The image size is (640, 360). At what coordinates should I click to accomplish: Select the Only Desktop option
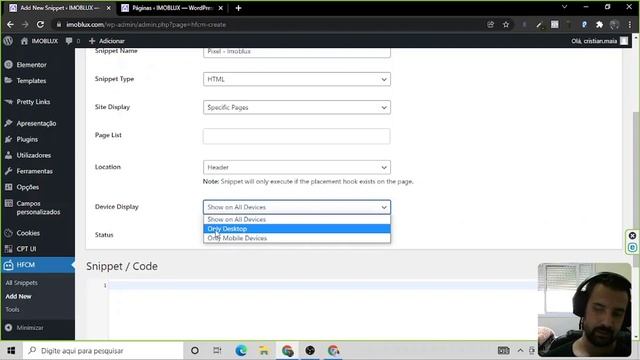pyautogui.click(x=297, y=229)
